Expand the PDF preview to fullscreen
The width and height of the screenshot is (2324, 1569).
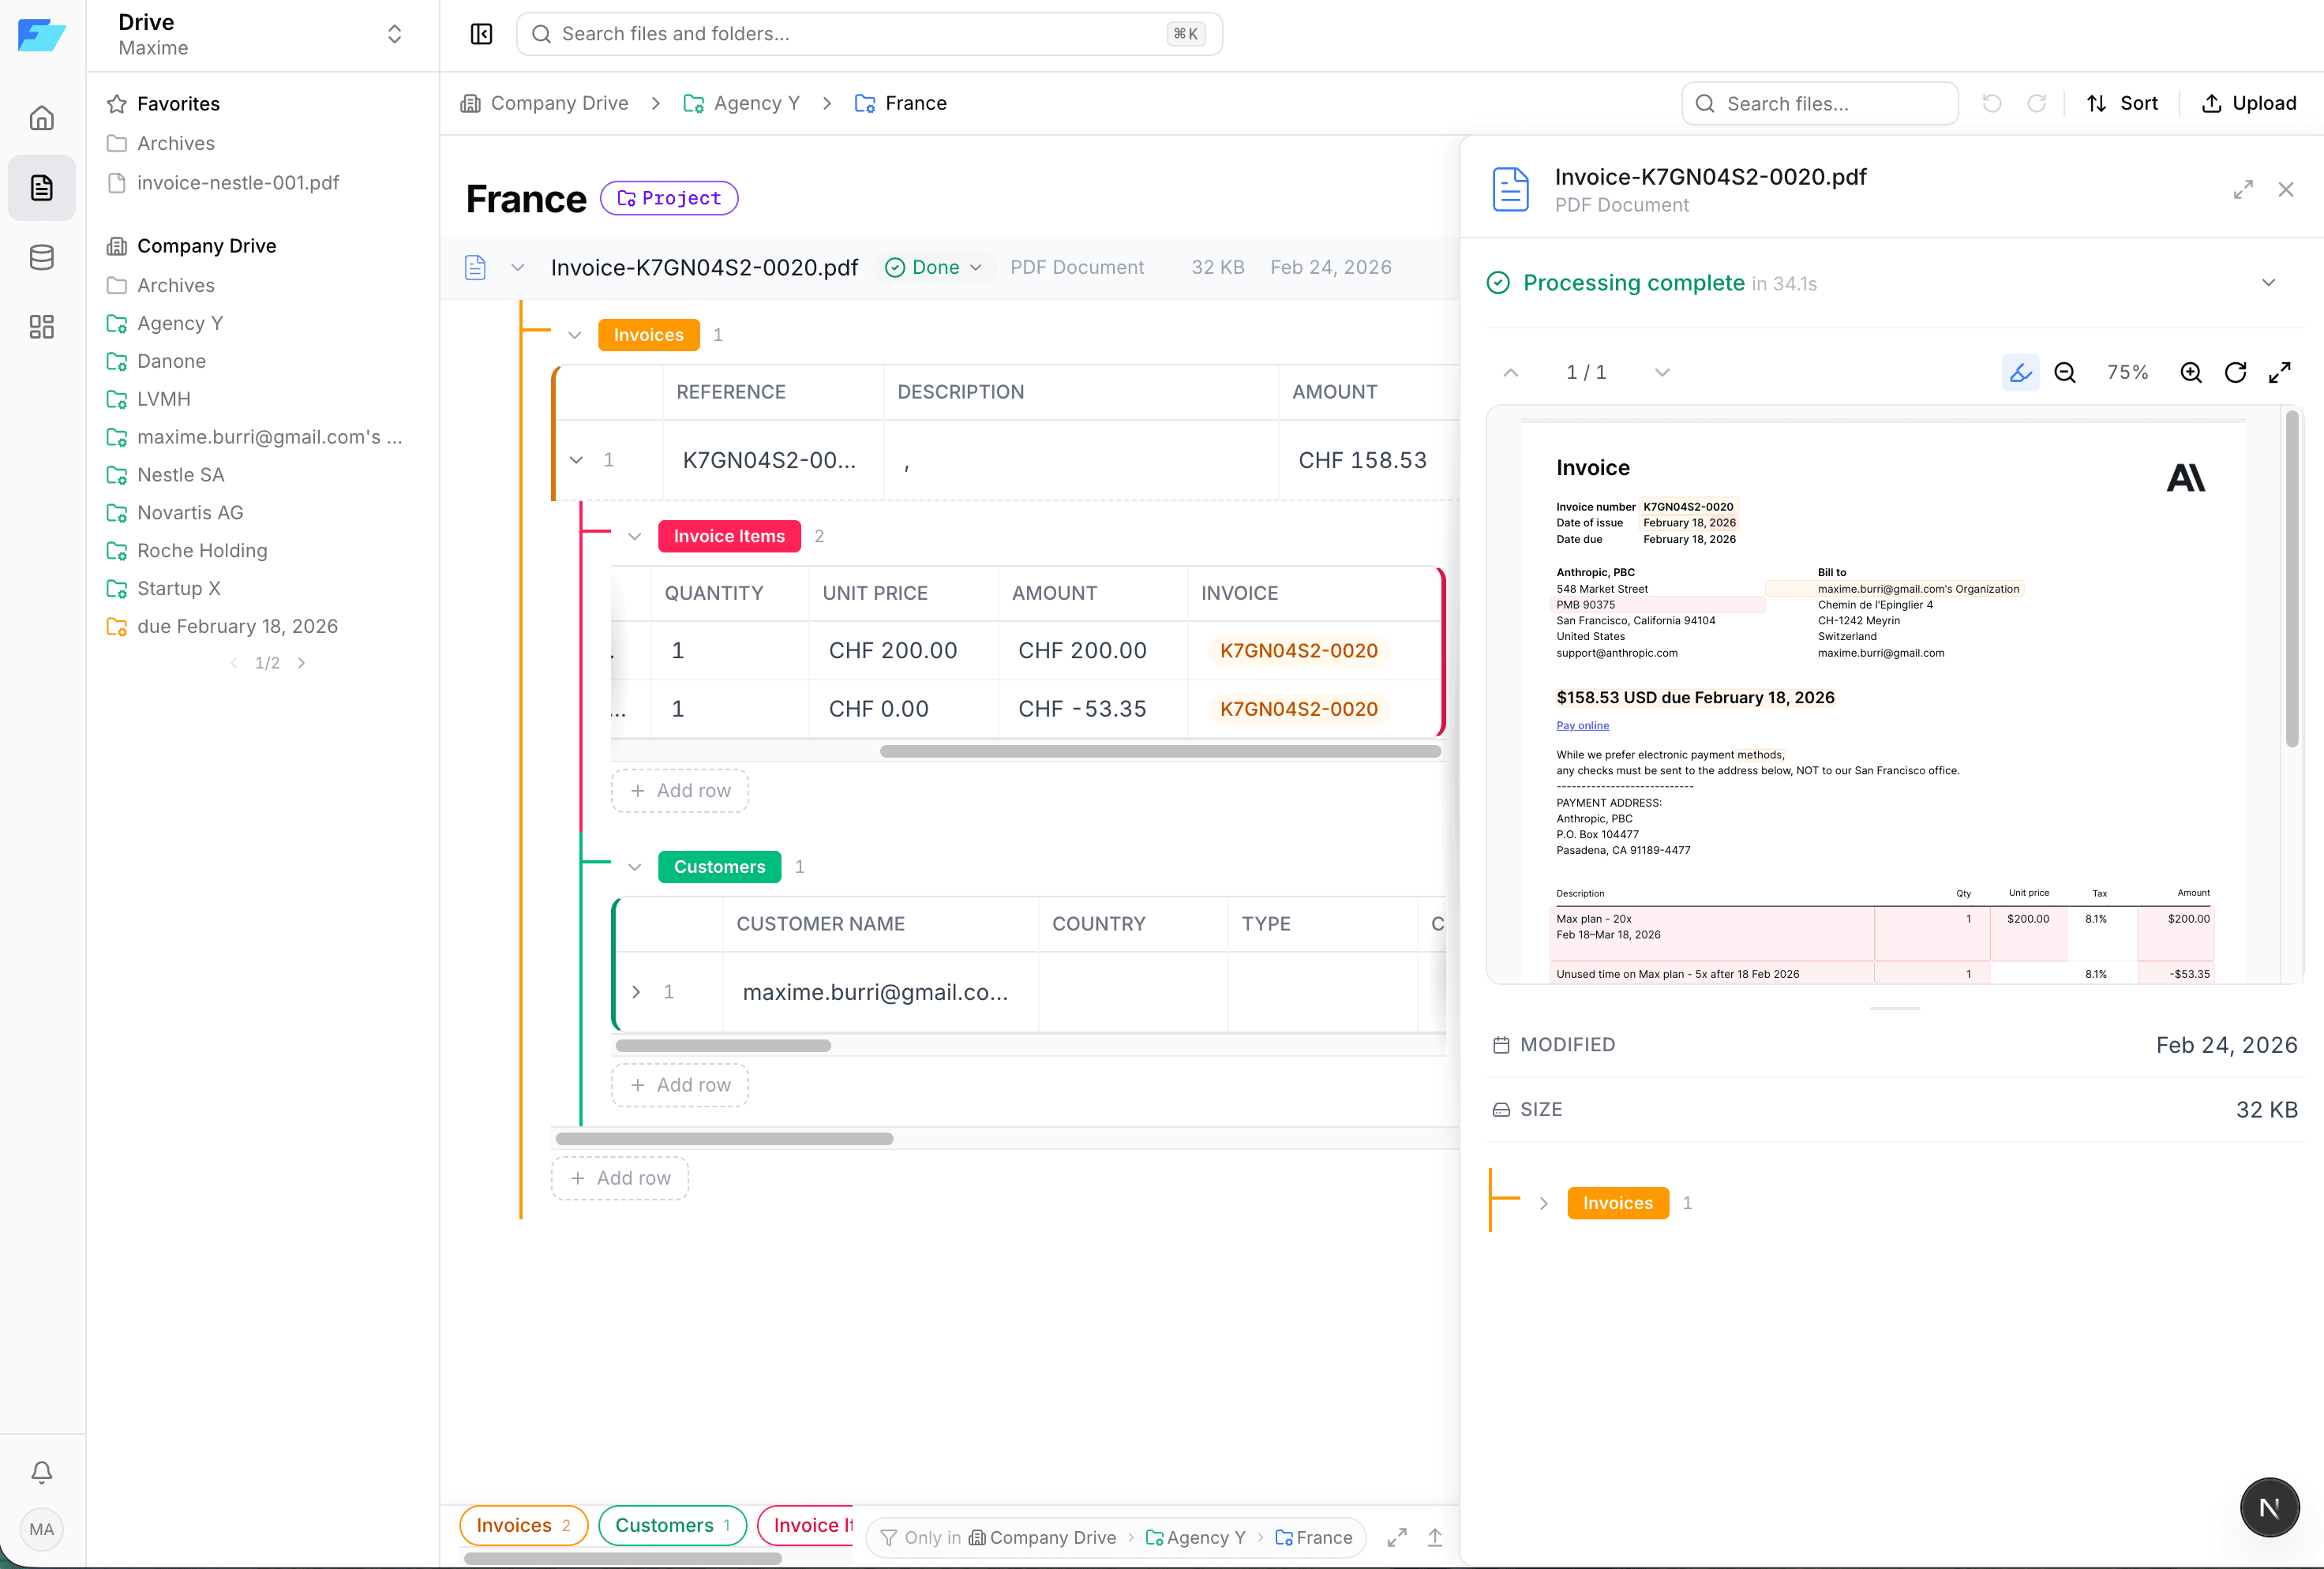(x=2281, y=372)
